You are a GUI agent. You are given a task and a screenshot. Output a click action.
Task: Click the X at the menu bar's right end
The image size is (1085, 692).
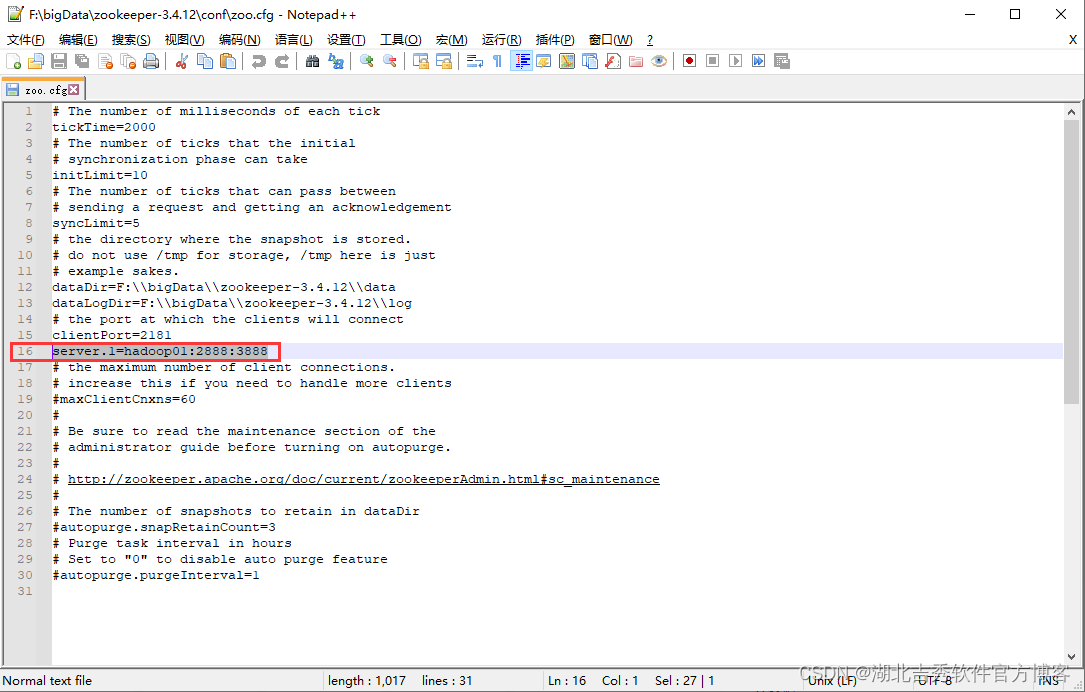coord(1073,39)
